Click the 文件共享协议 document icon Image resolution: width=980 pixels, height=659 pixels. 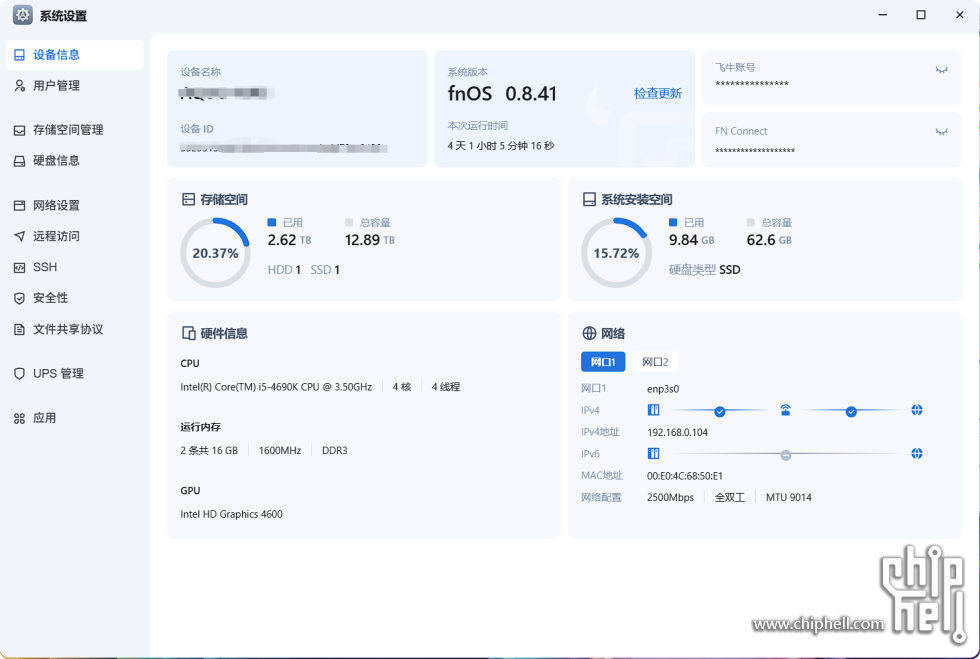(x=19, y=330)
